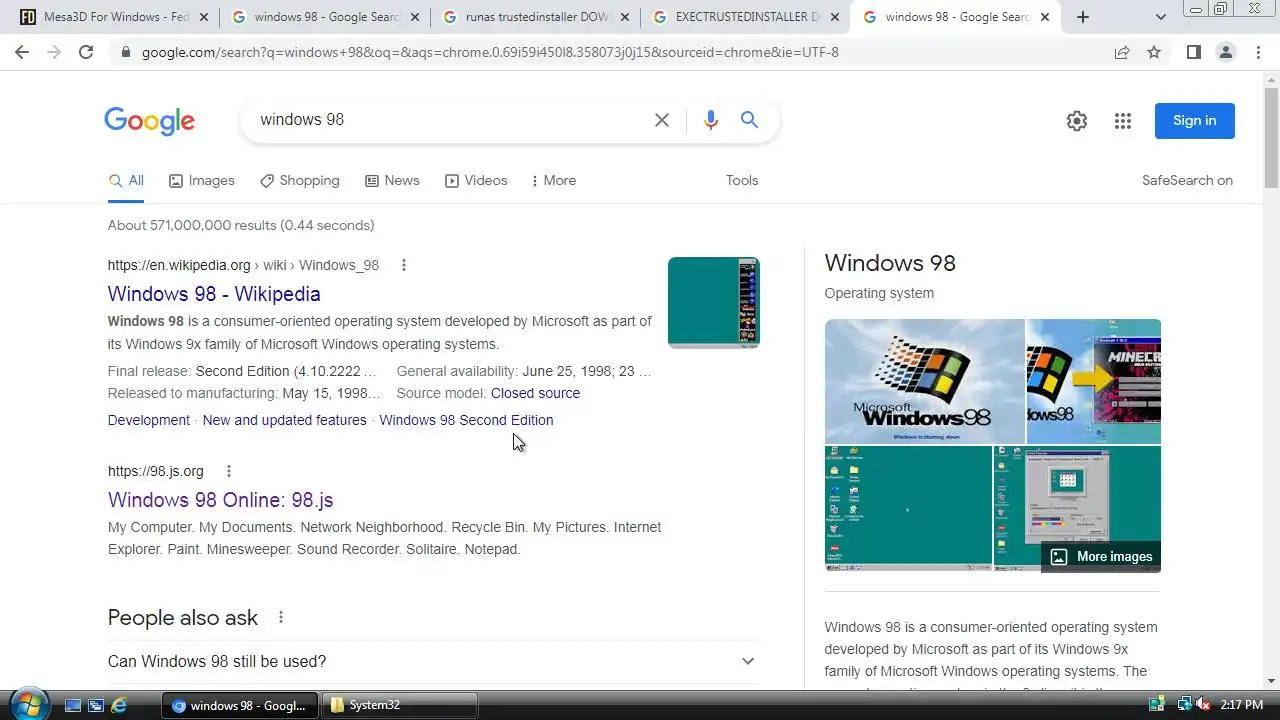The height and width of the screenshot is (720, 1280).
Task: Click the Windows Start orb
Action: click(x=27, y=703)
